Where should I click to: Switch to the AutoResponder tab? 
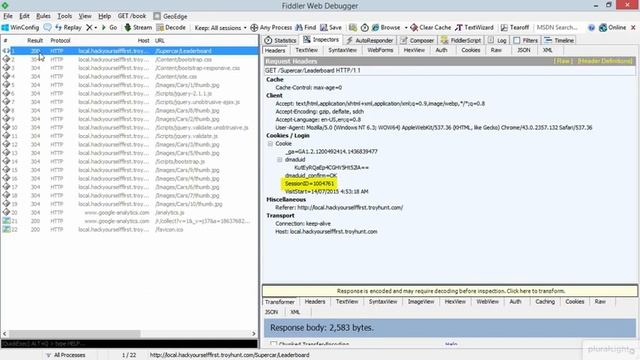point(370,40)
